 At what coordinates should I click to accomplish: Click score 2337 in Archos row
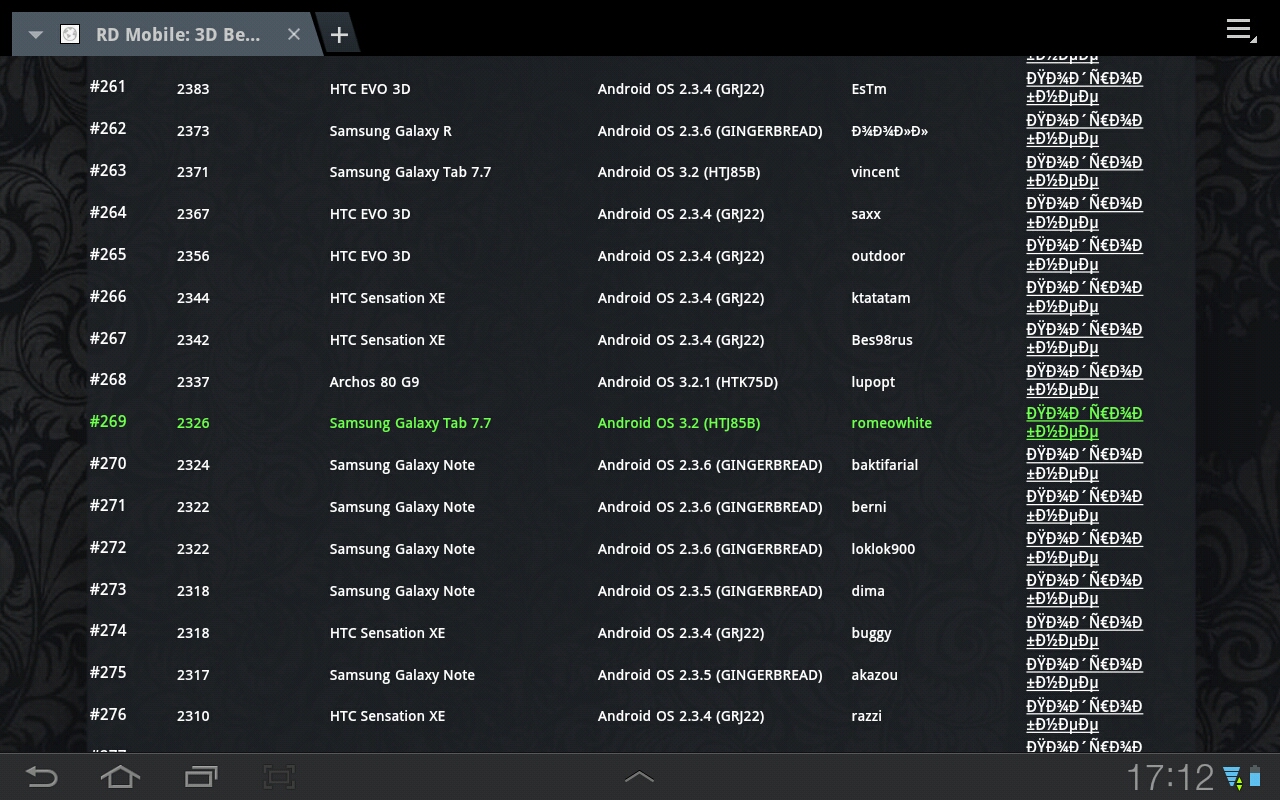point(193,382)
